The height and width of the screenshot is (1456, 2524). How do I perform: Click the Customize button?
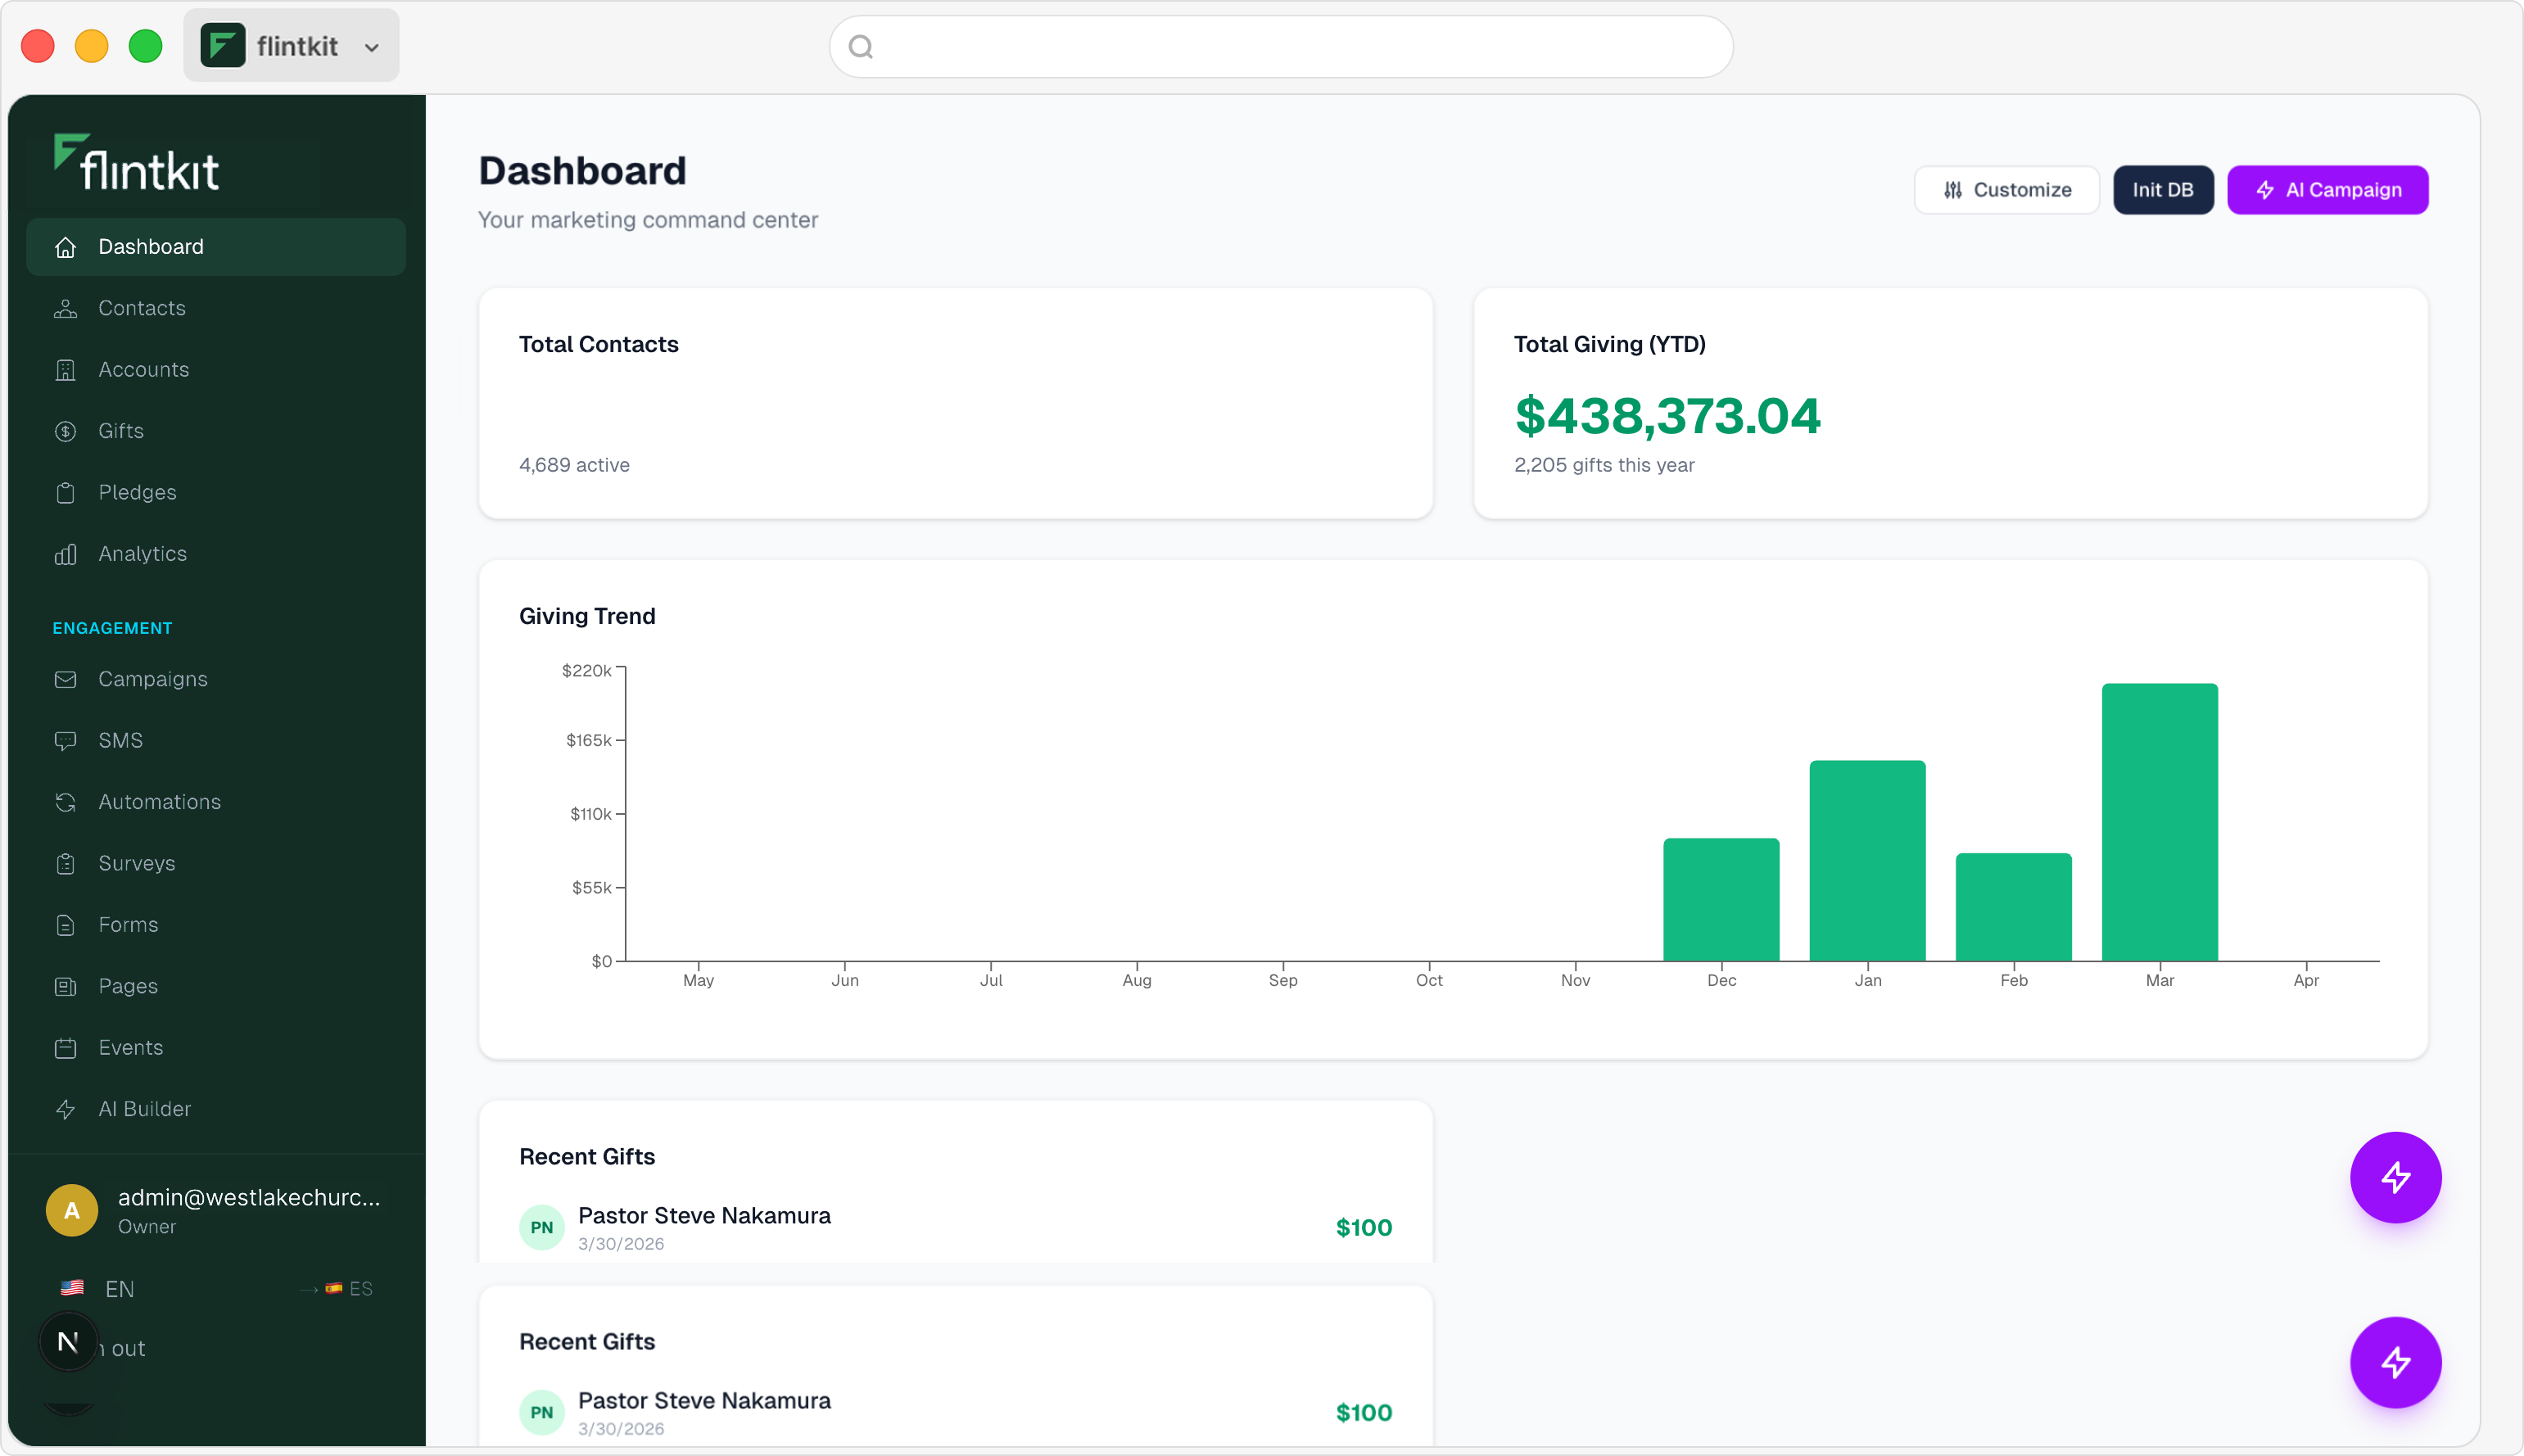coord(2006,190)
